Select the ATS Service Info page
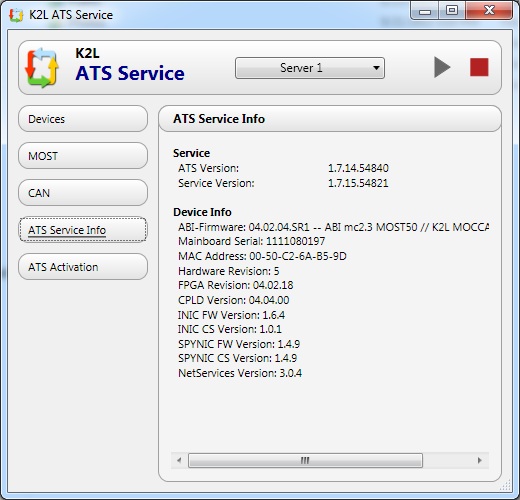 coord(83,230)
